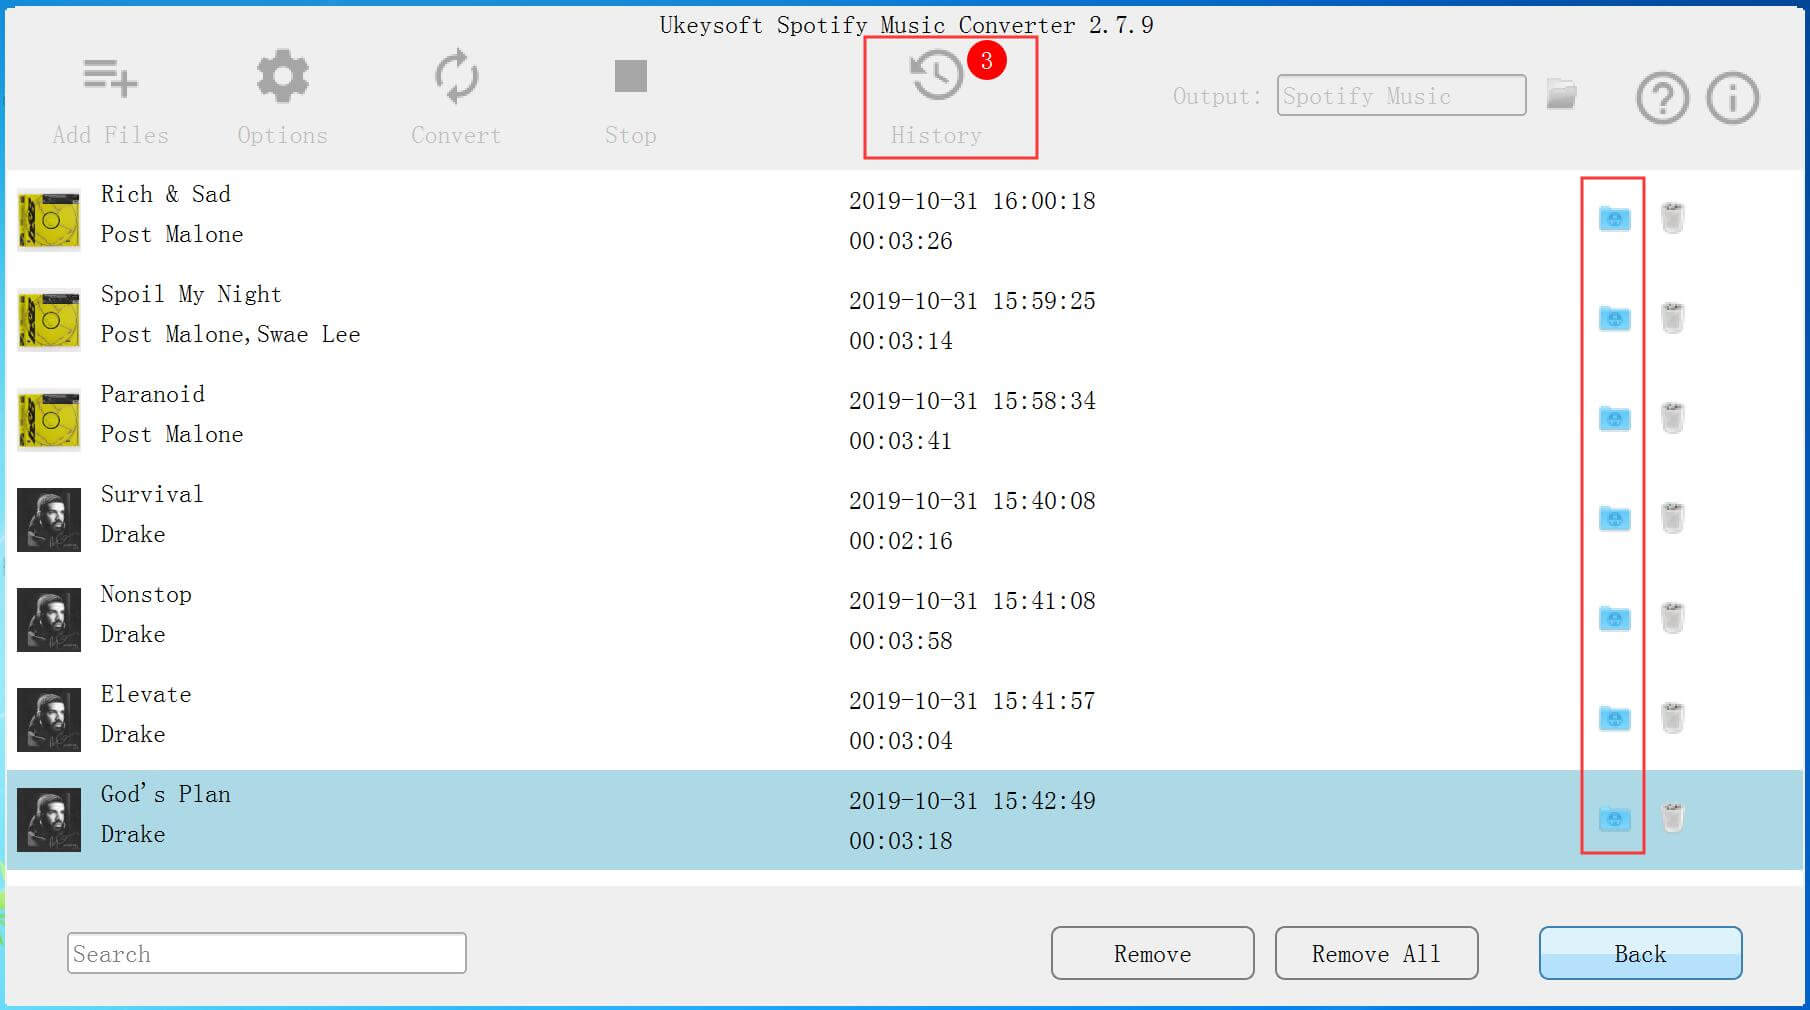Open the output folder for Rich & Sad
This screenshot has height=1010, width=1810.
pyautogui.click(x=1614, y=218)
